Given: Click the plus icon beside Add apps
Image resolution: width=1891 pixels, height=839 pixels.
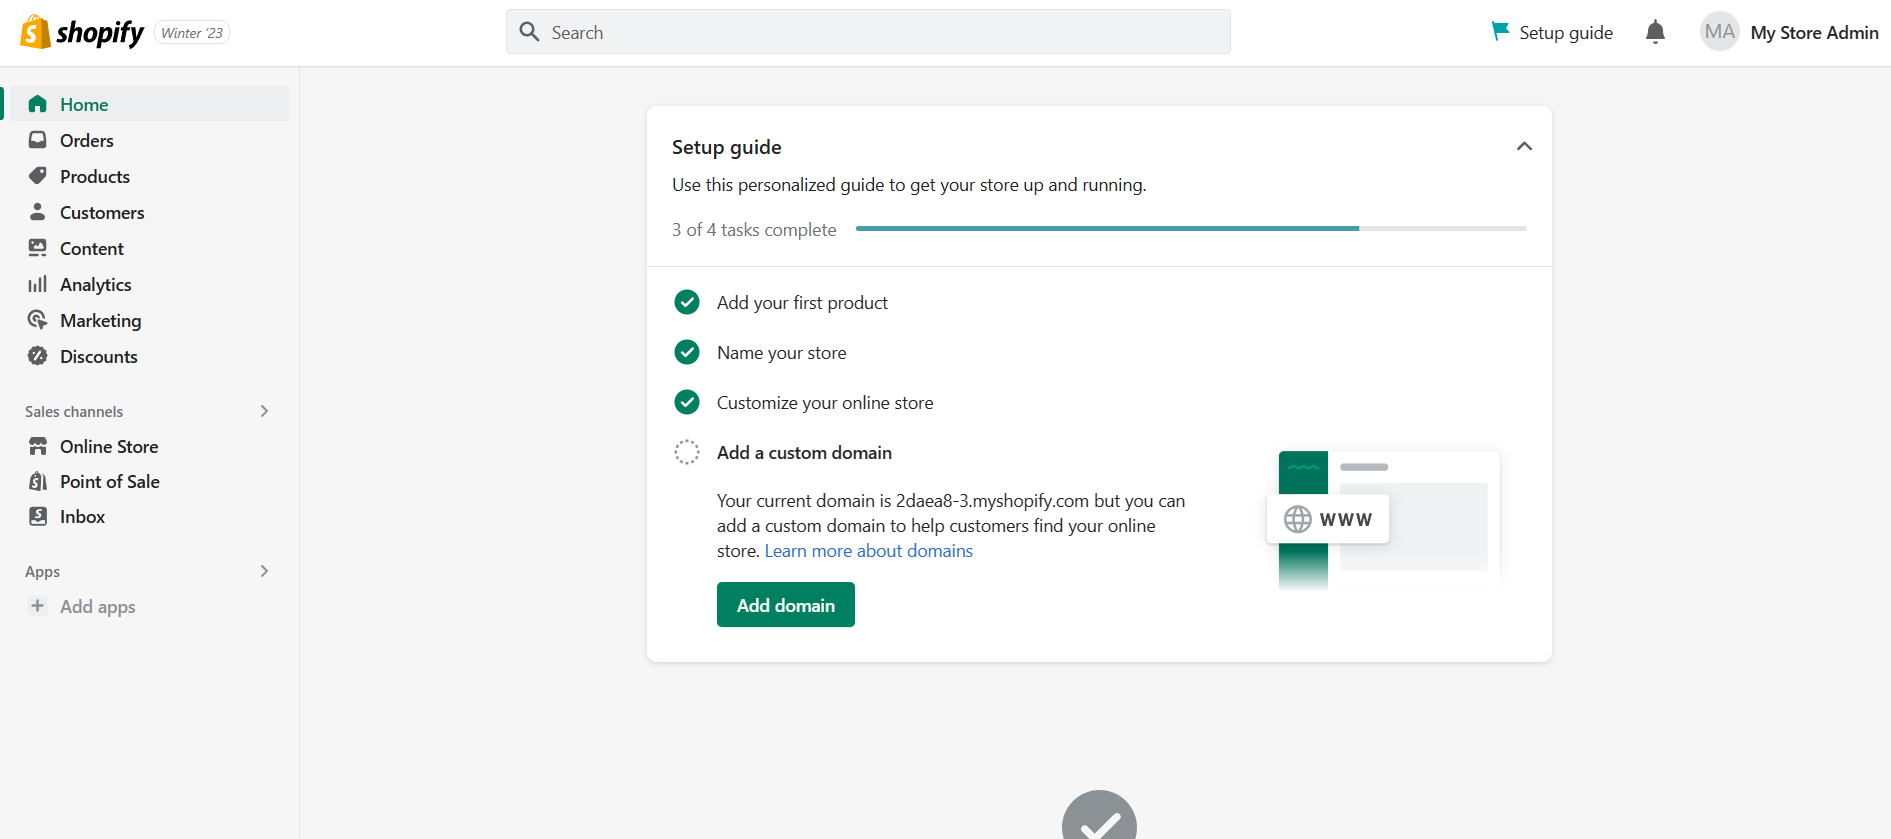Looking at the screenshot, I should (38, 606).
